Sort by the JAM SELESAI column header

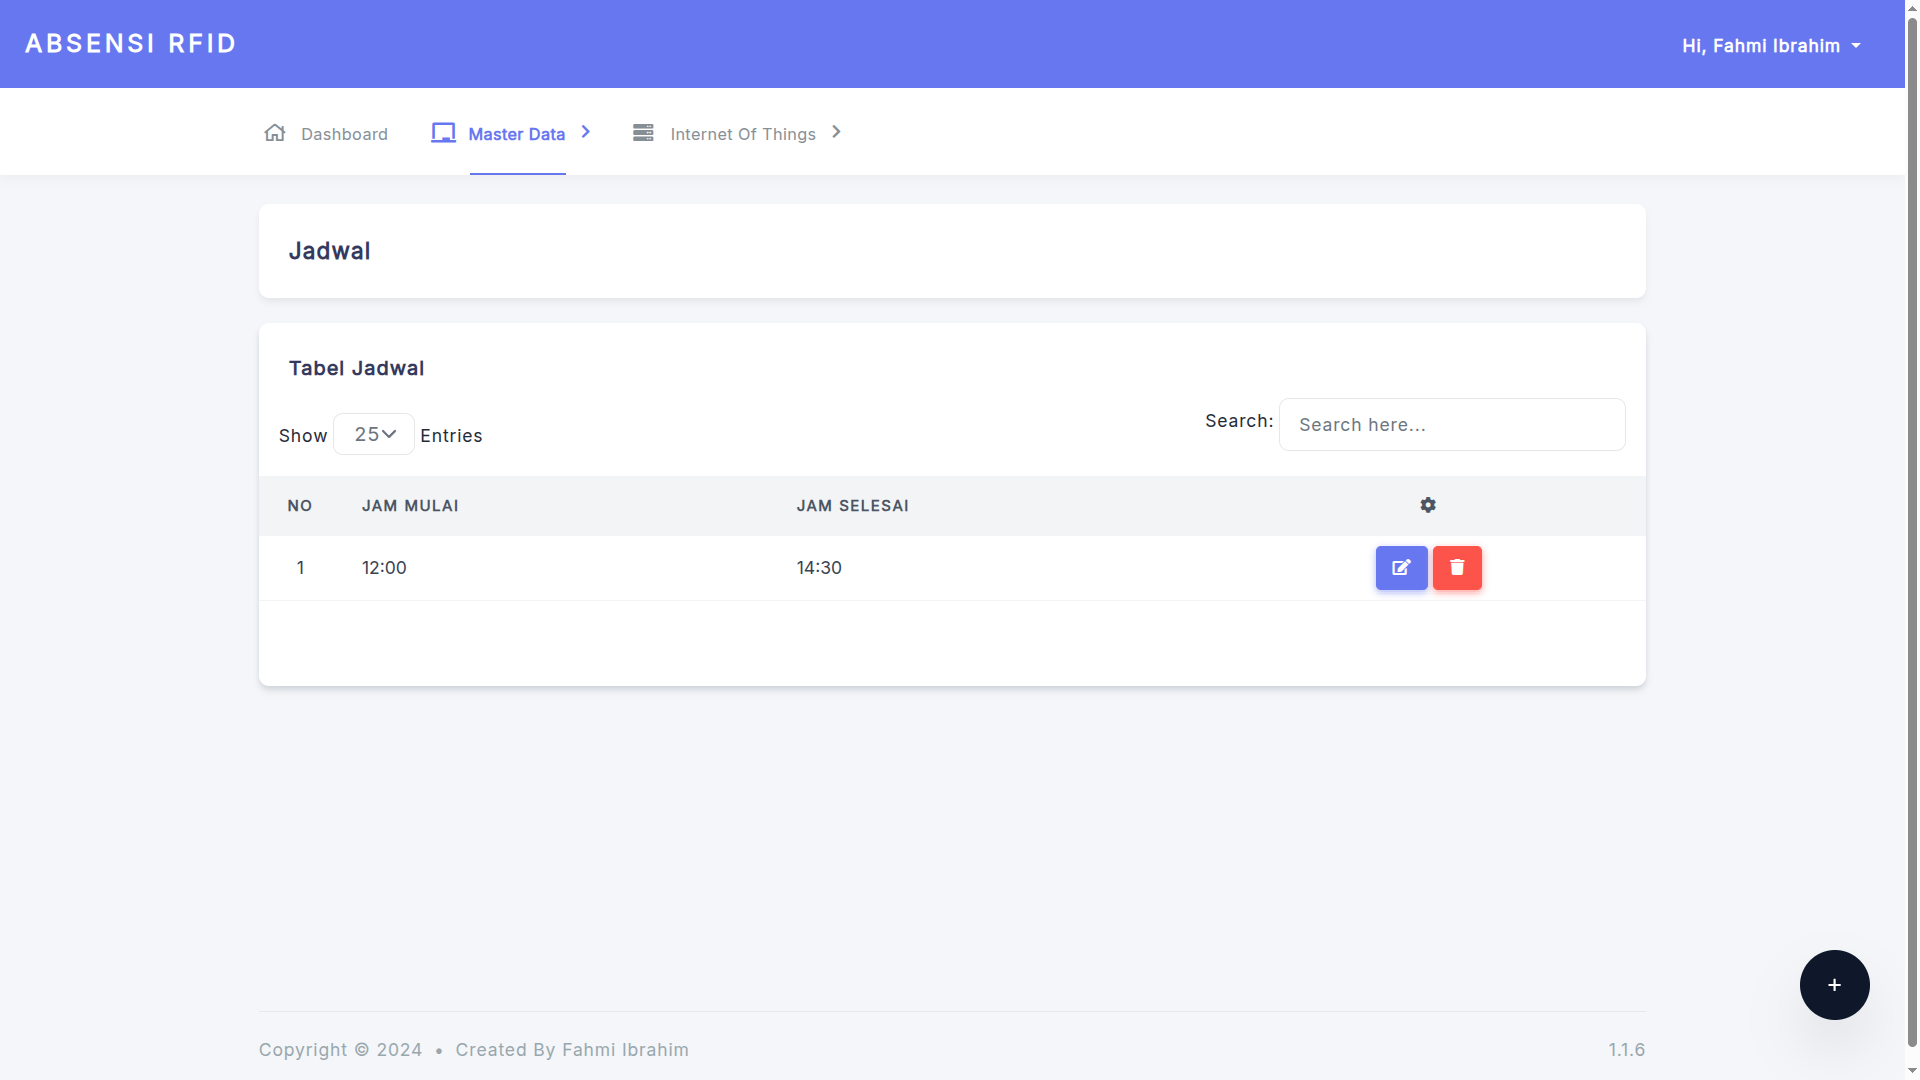(852, 506)
